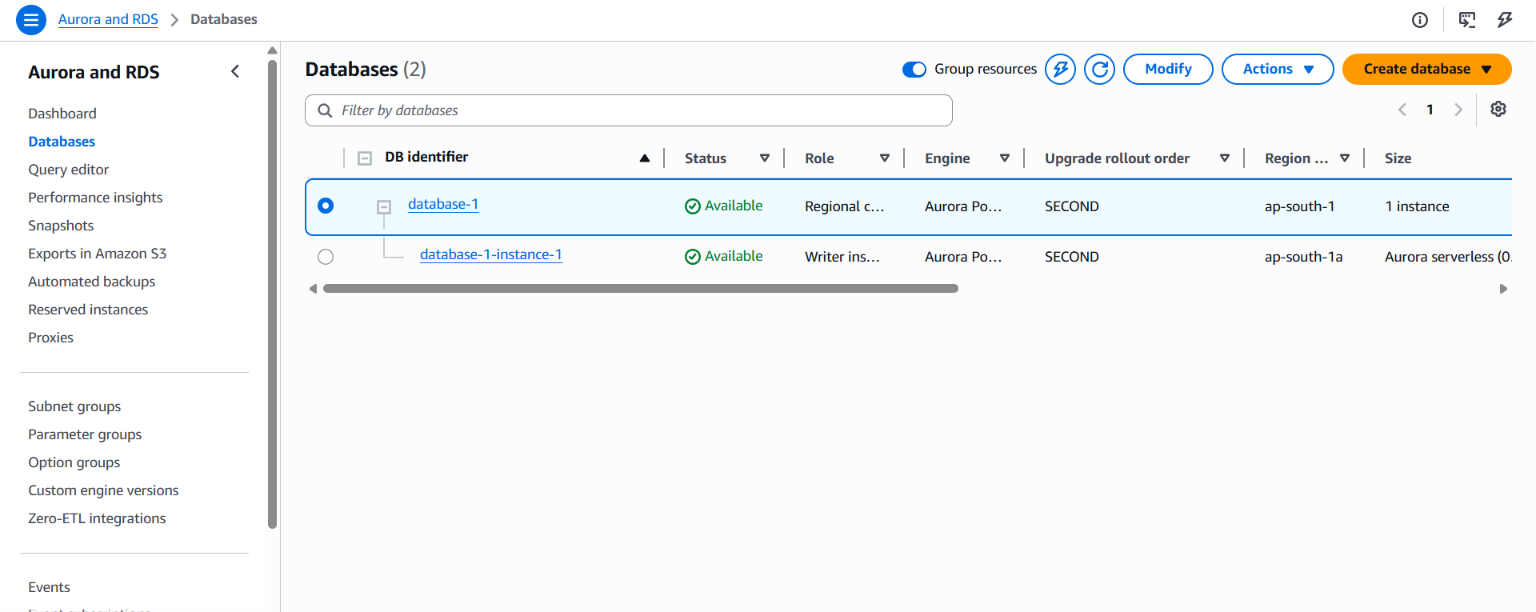1536x612 pixels.
Task: Click the Available status of database-1
Action: point(724,206)
